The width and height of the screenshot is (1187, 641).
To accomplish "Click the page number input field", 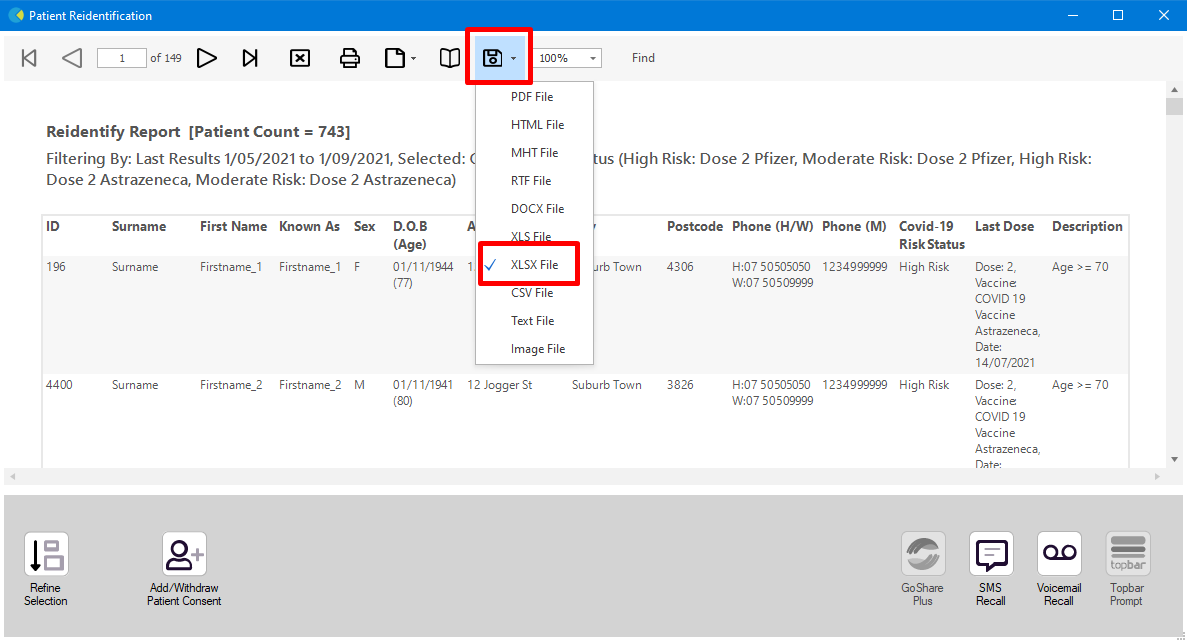I will point(121,58).
